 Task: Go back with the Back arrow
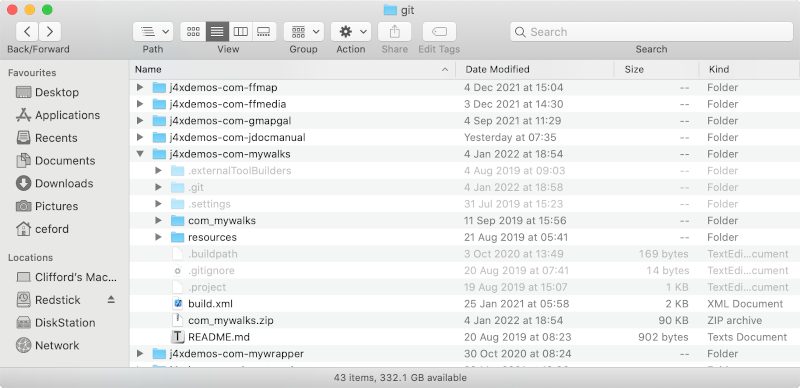[28, 32]
